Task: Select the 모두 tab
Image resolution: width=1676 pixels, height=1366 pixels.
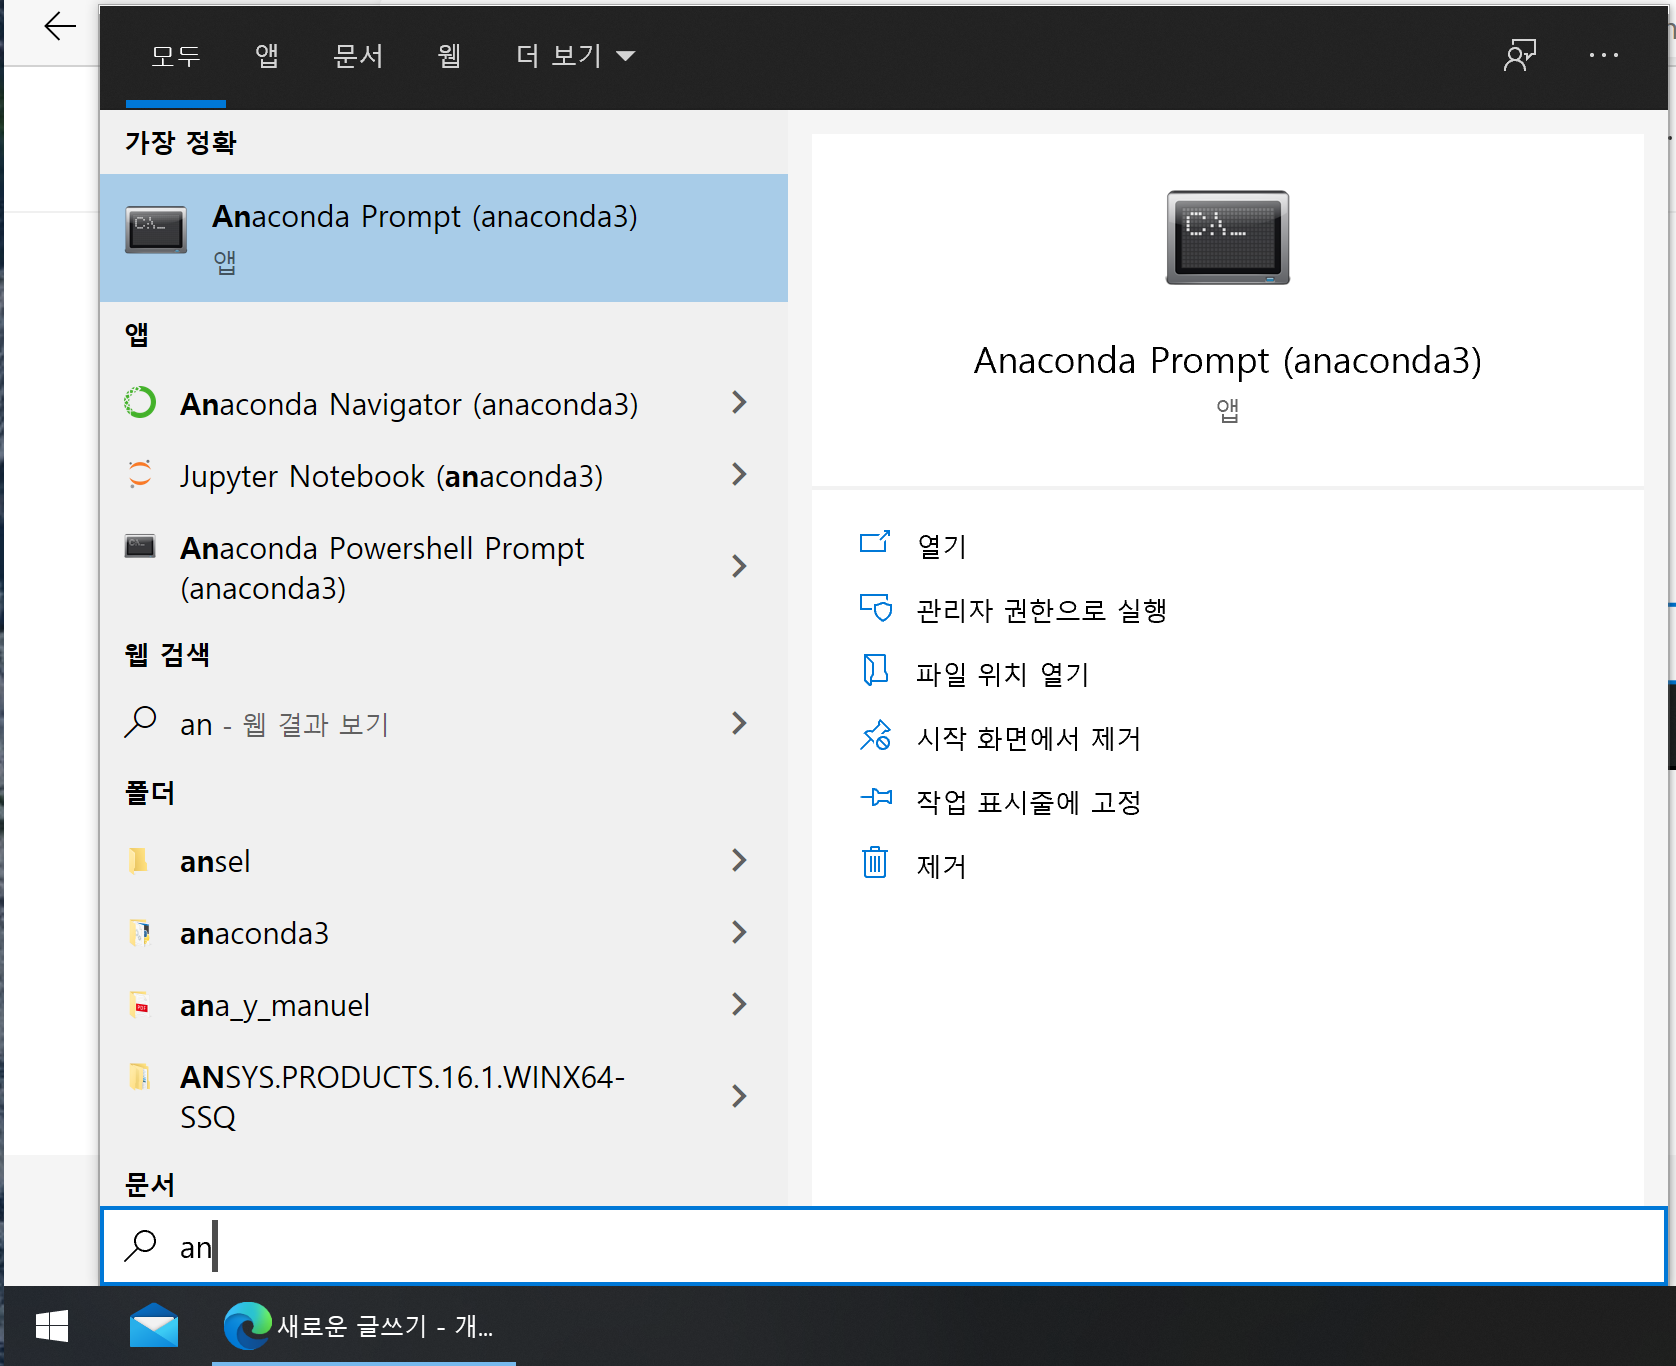Action: (176, 55)
